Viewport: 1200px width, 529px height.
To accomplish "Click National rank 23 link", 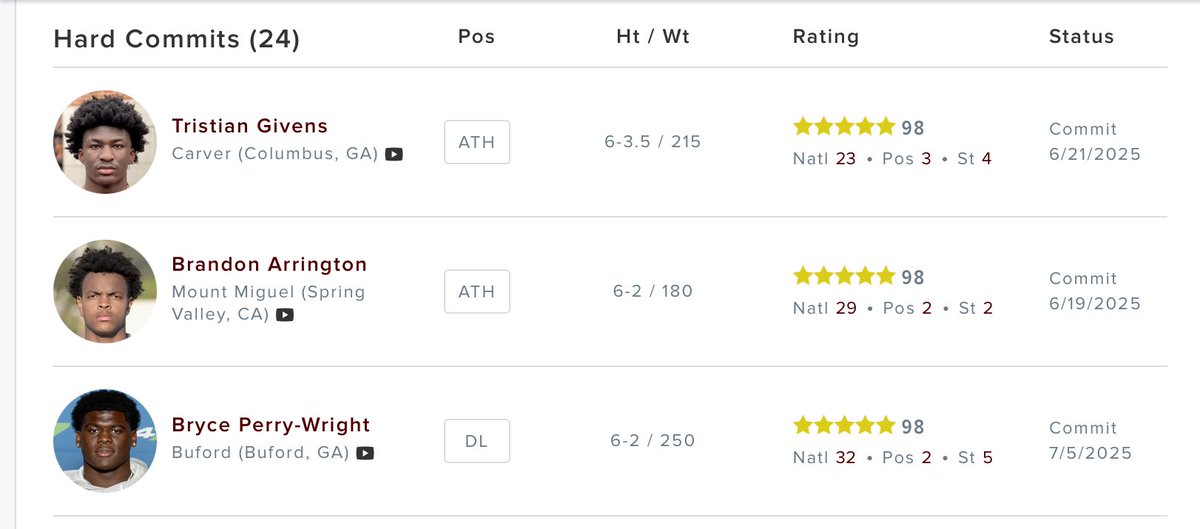I will click(845, 158).
